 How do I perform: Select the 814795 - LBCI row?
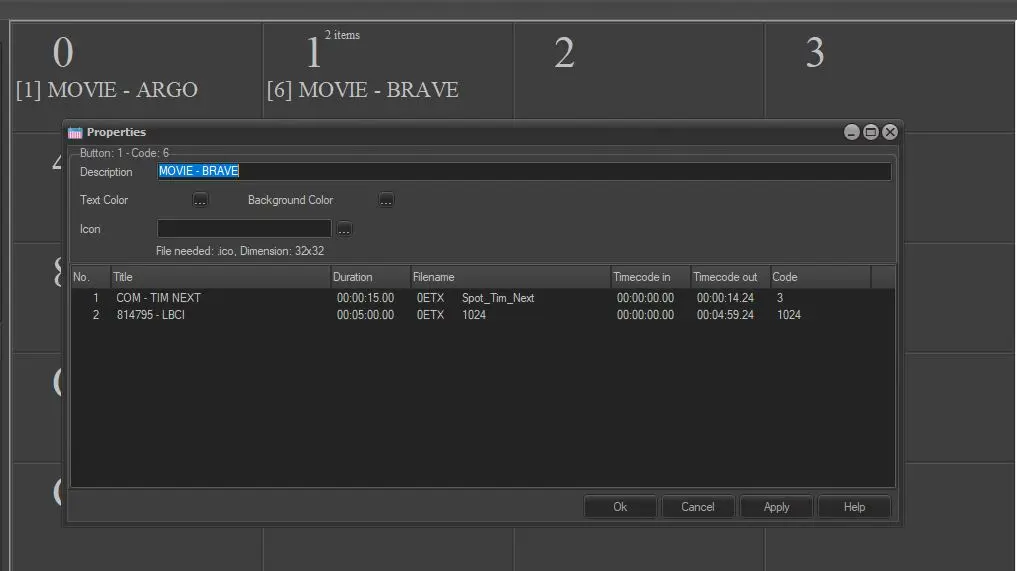point(151,315)
